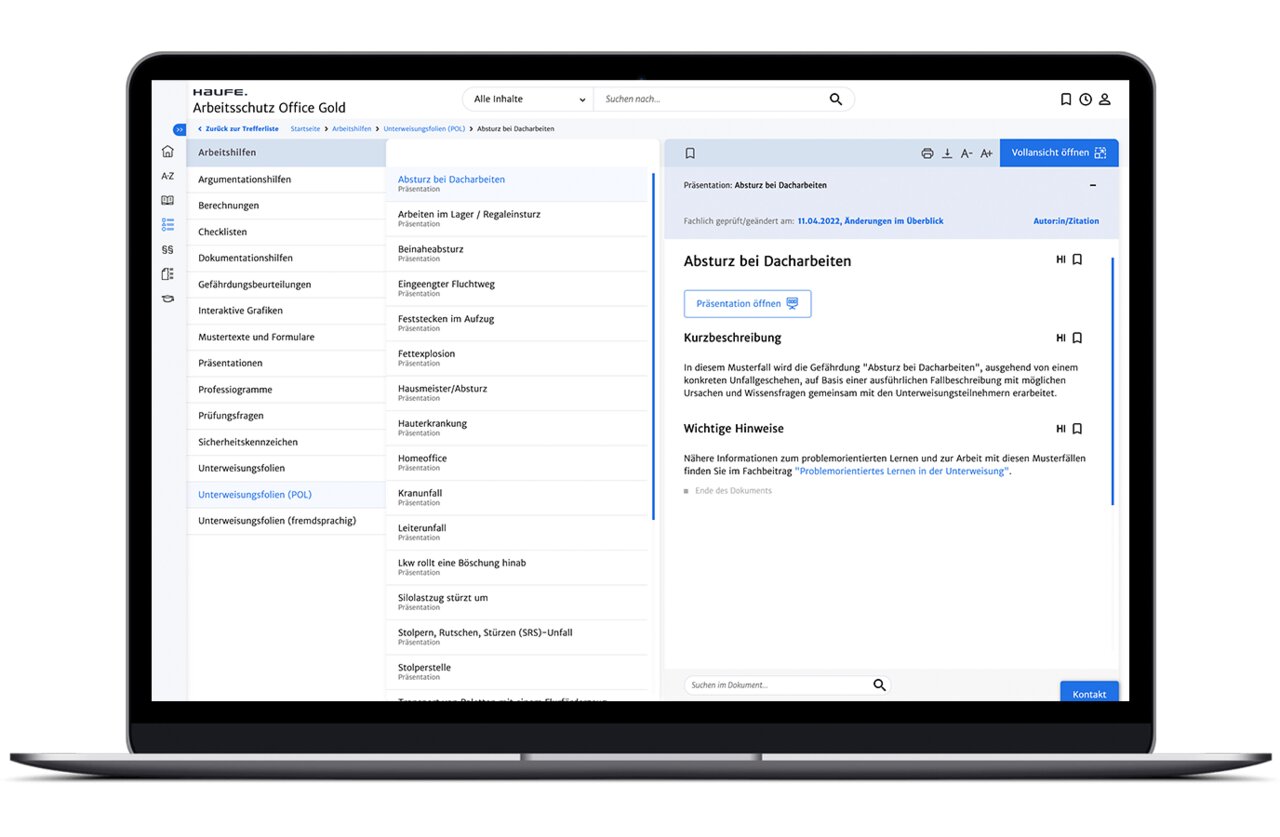Click the paragraph §§ laws icon

[167, 250]
